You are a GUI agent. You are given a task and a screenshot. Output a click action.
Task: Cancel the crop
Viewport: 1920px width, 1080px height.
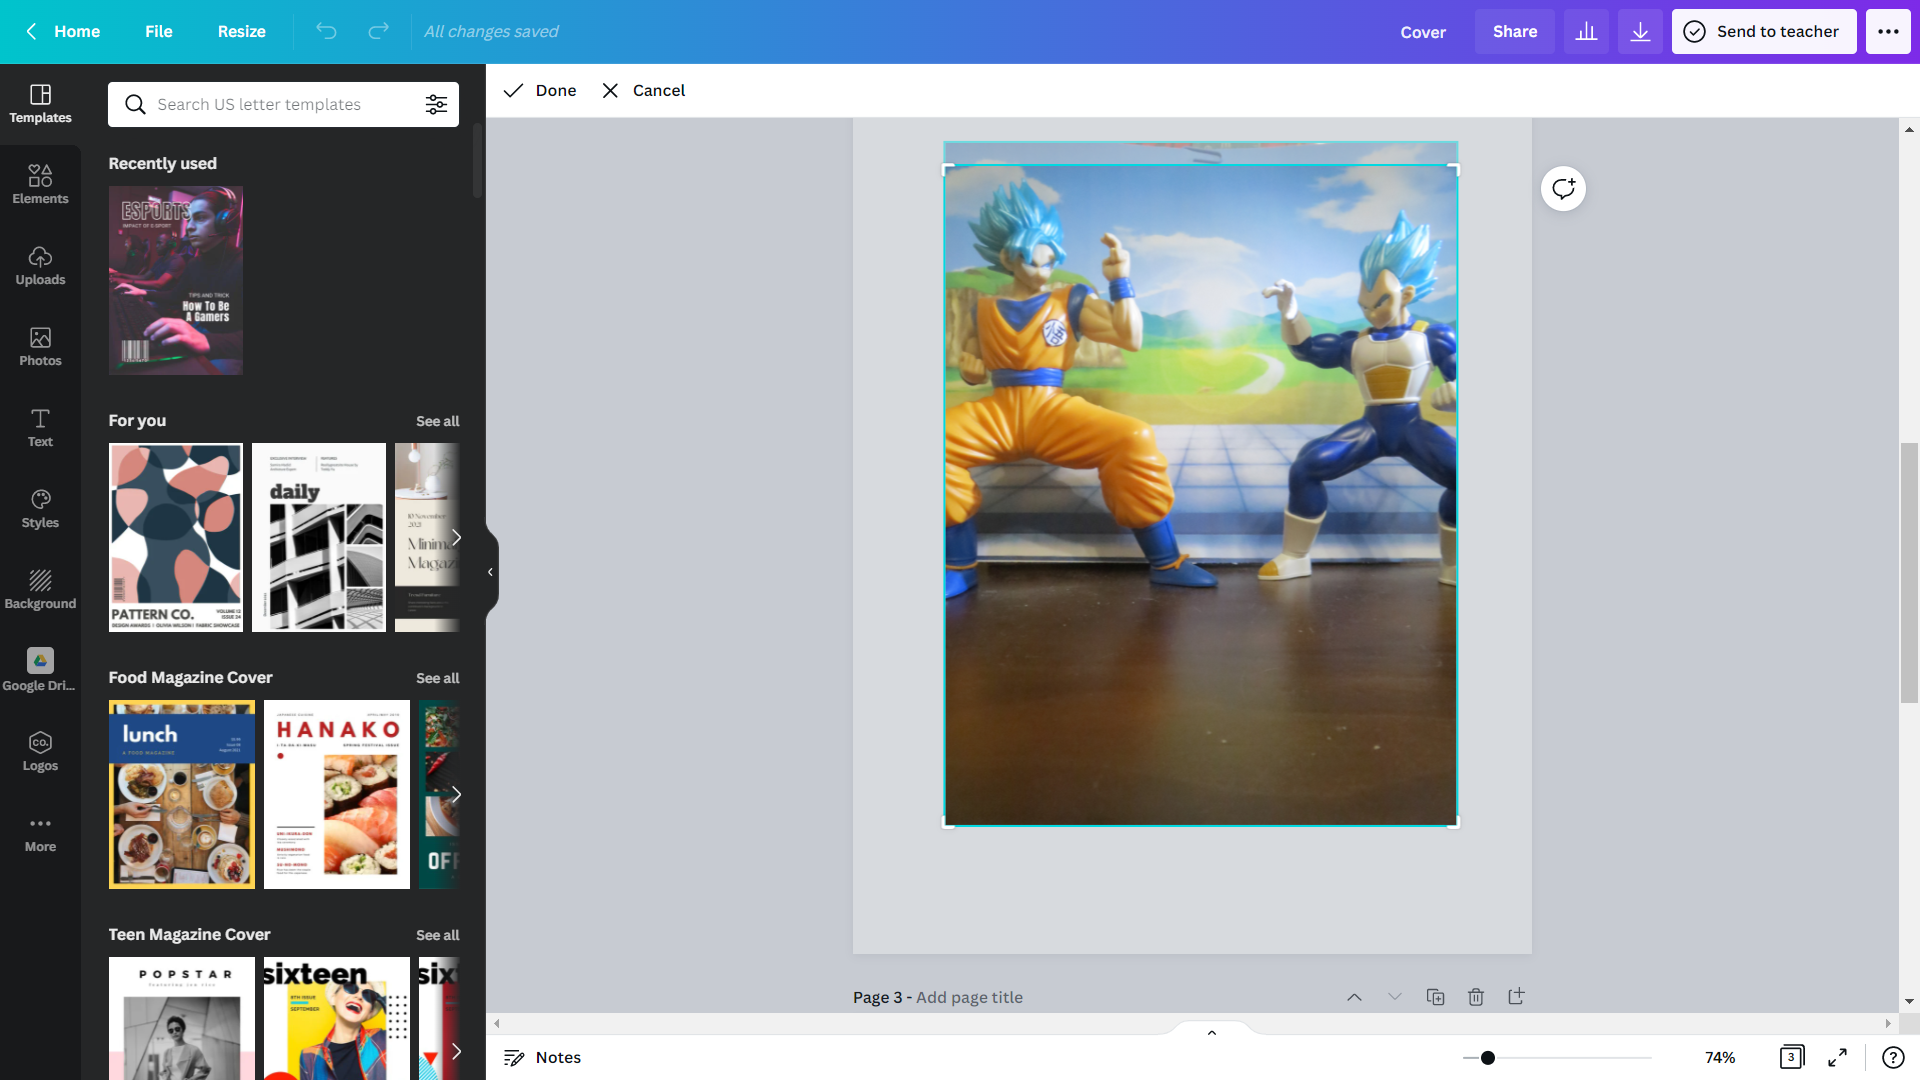coord(644,90)
